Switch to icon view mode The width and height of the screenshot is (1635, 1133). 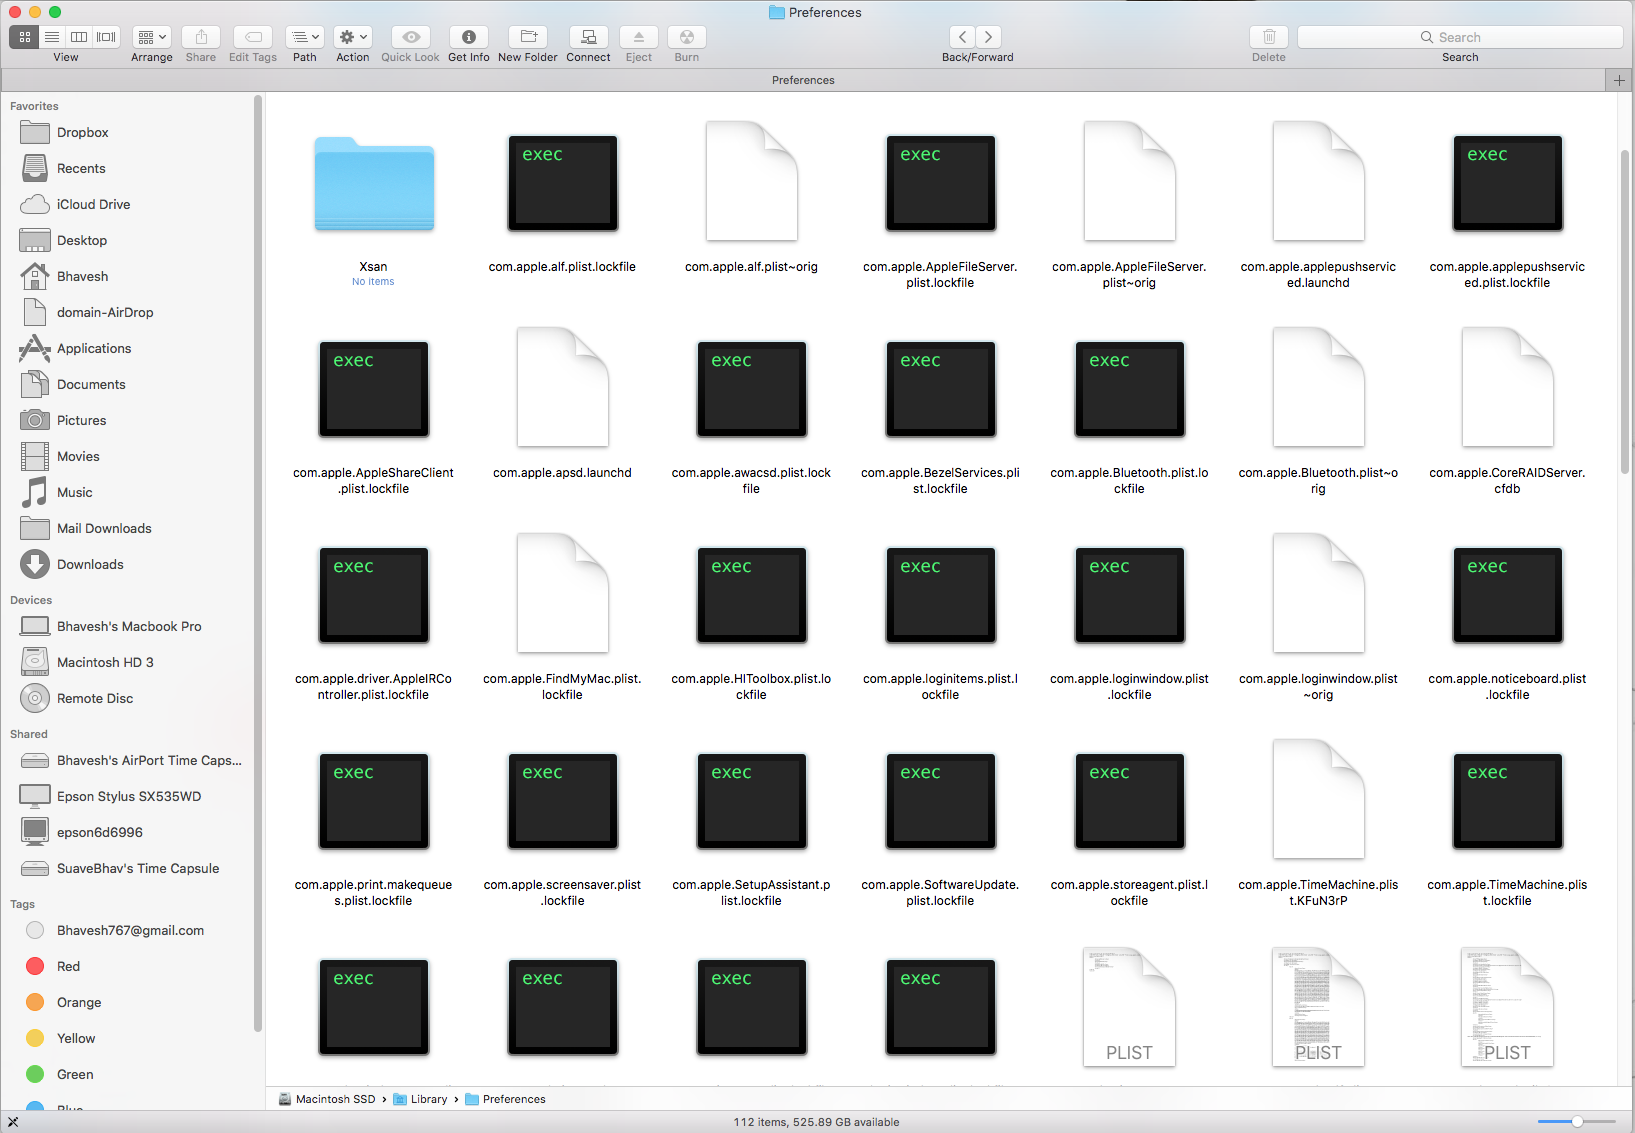24,37
